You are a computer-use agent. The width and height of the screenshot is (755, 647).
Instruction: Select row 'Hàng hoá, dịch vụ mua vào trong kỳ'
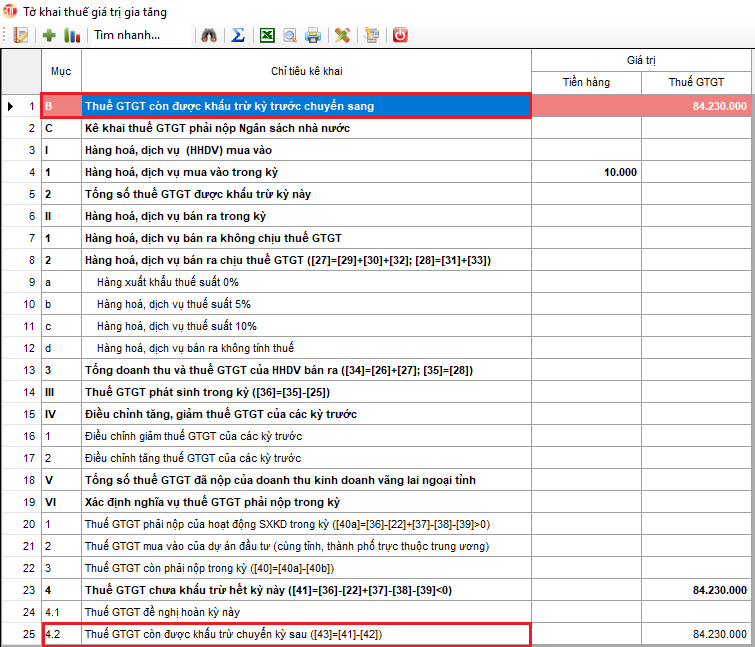click(306, 172)
